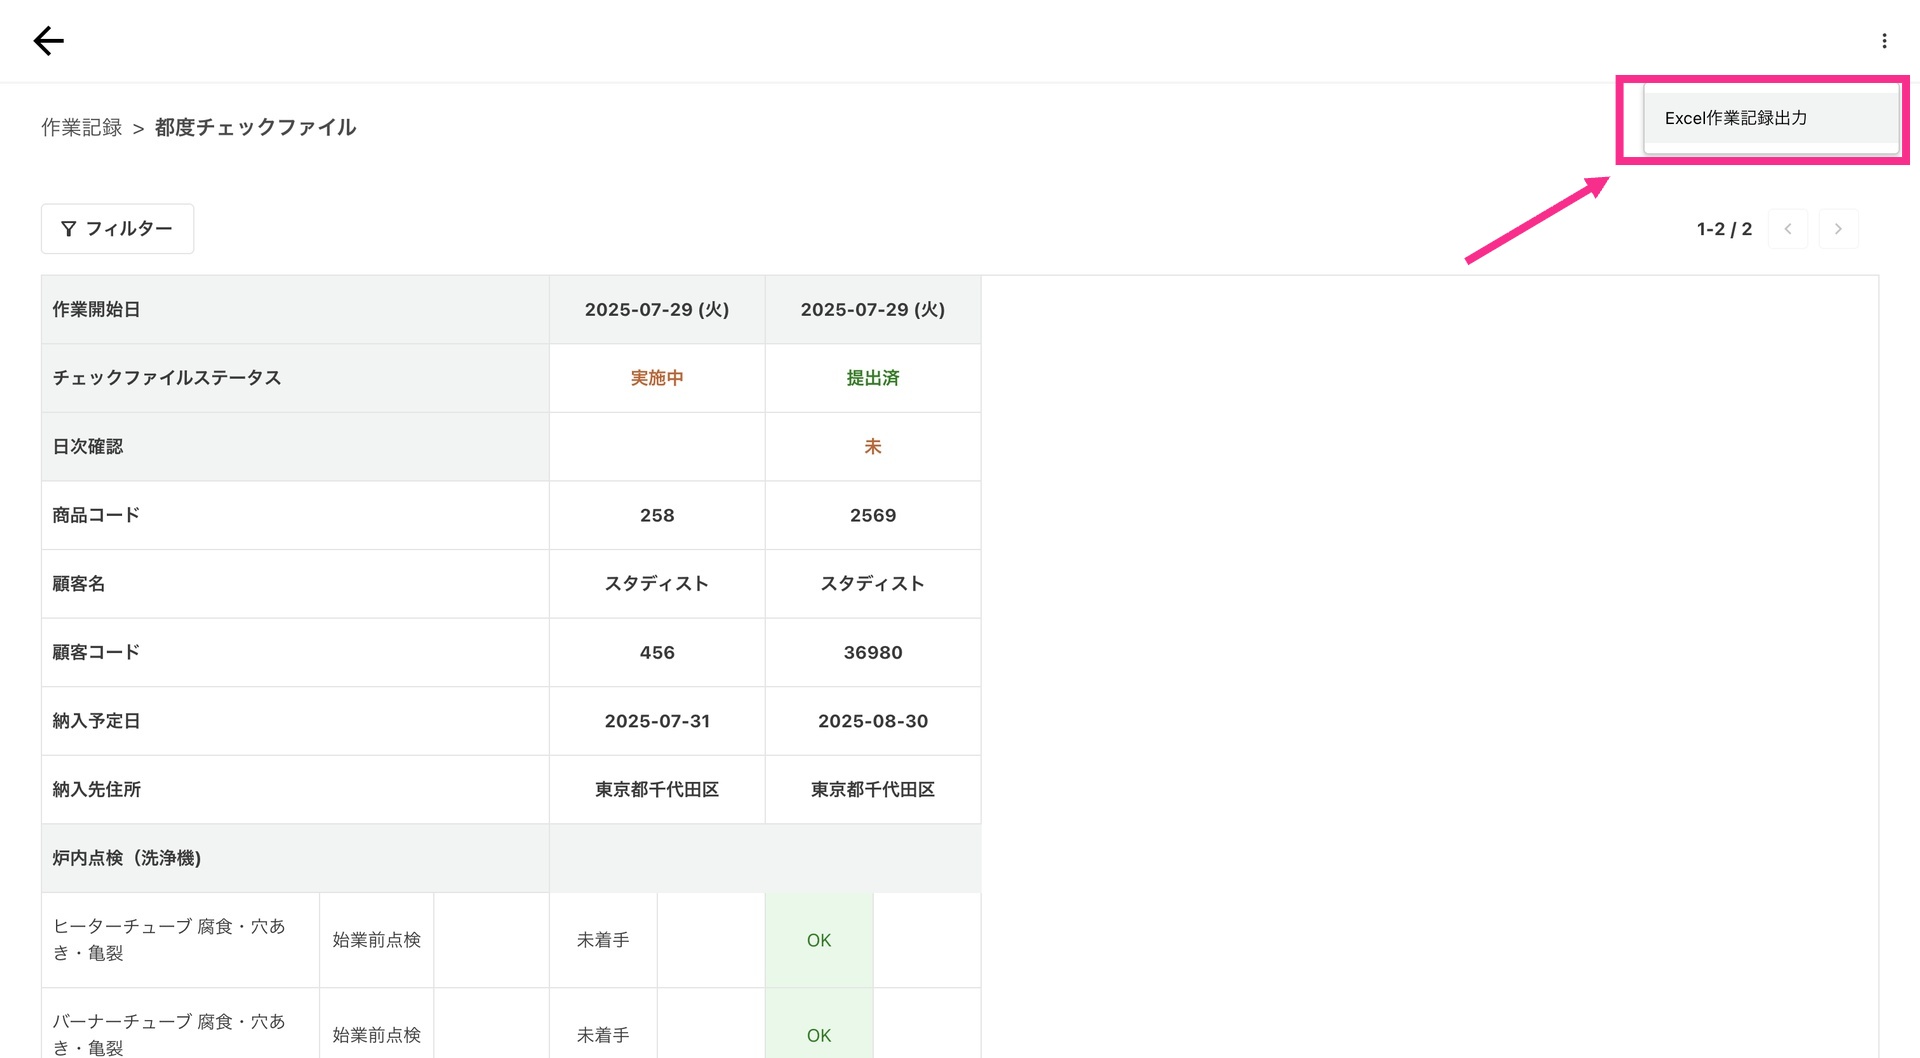This screenshot has height=1058, width=1920.
Task: Click the 未着手 cell for heater tube
Action: 603,940
